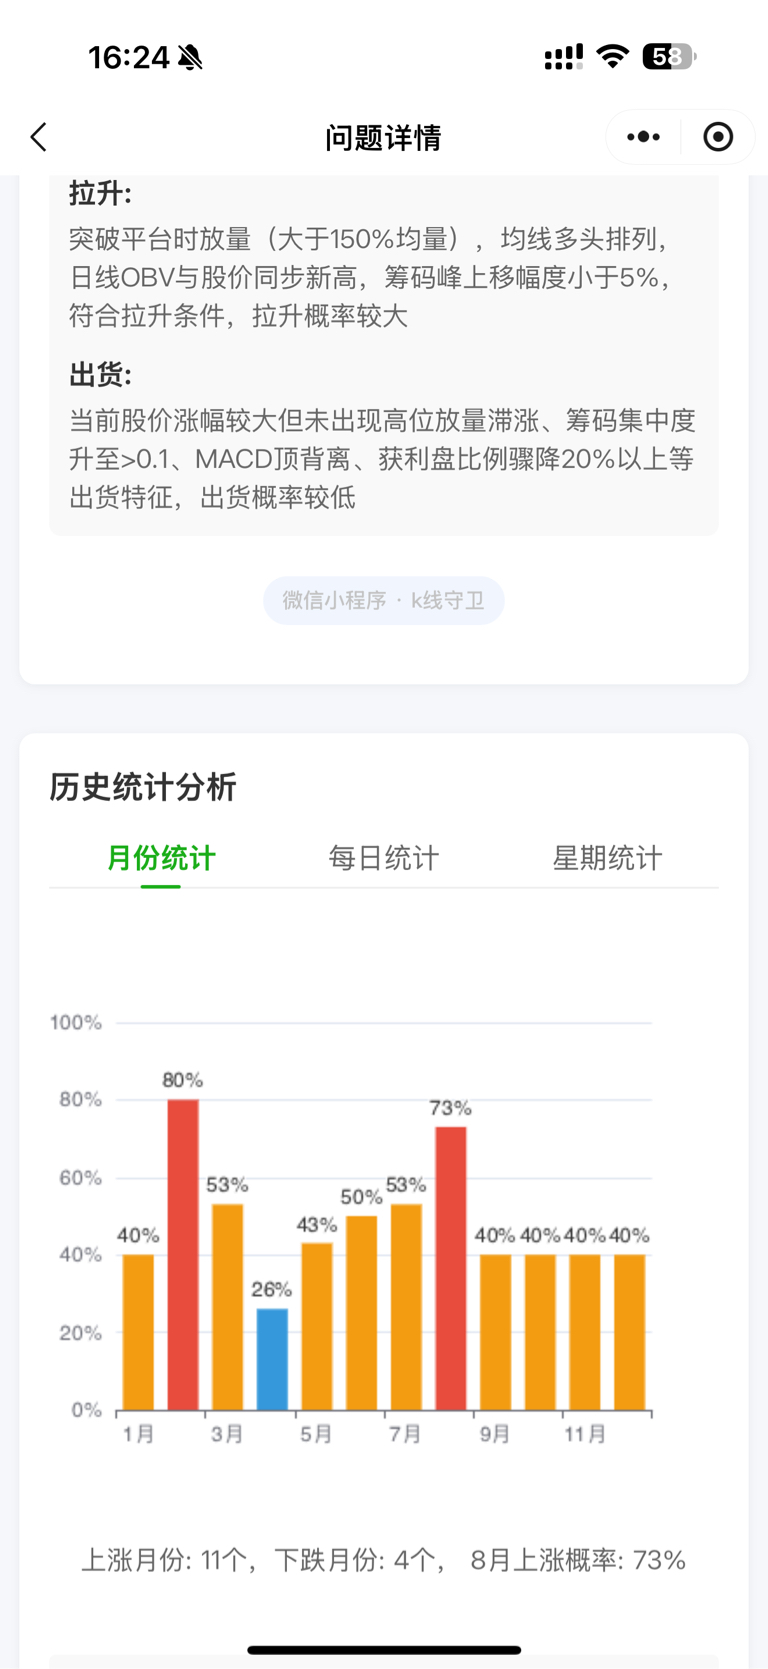
Task: Switch to the 每日统计 tab
Action: coord(384,858)
